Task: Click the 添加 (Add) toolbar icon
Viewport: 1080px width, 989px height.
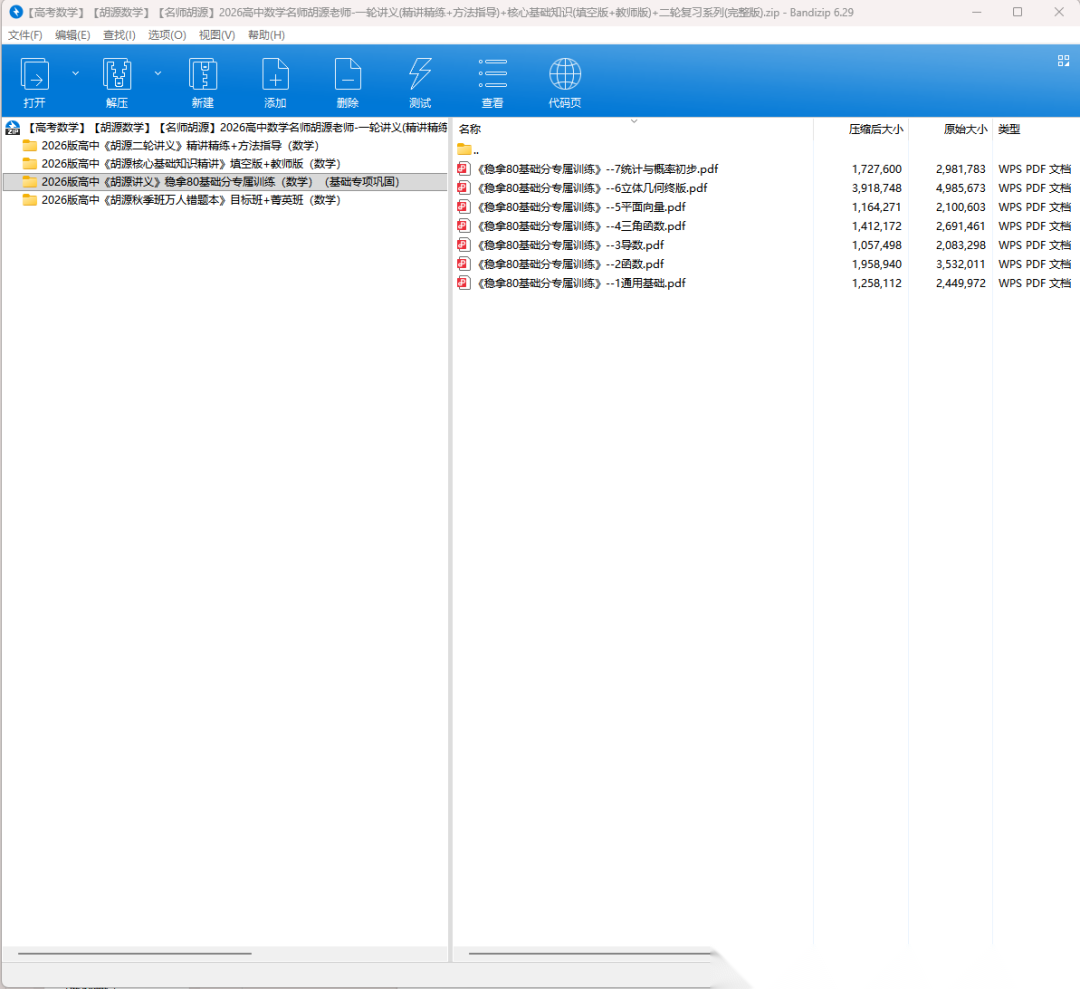Action: coord(275,76)
